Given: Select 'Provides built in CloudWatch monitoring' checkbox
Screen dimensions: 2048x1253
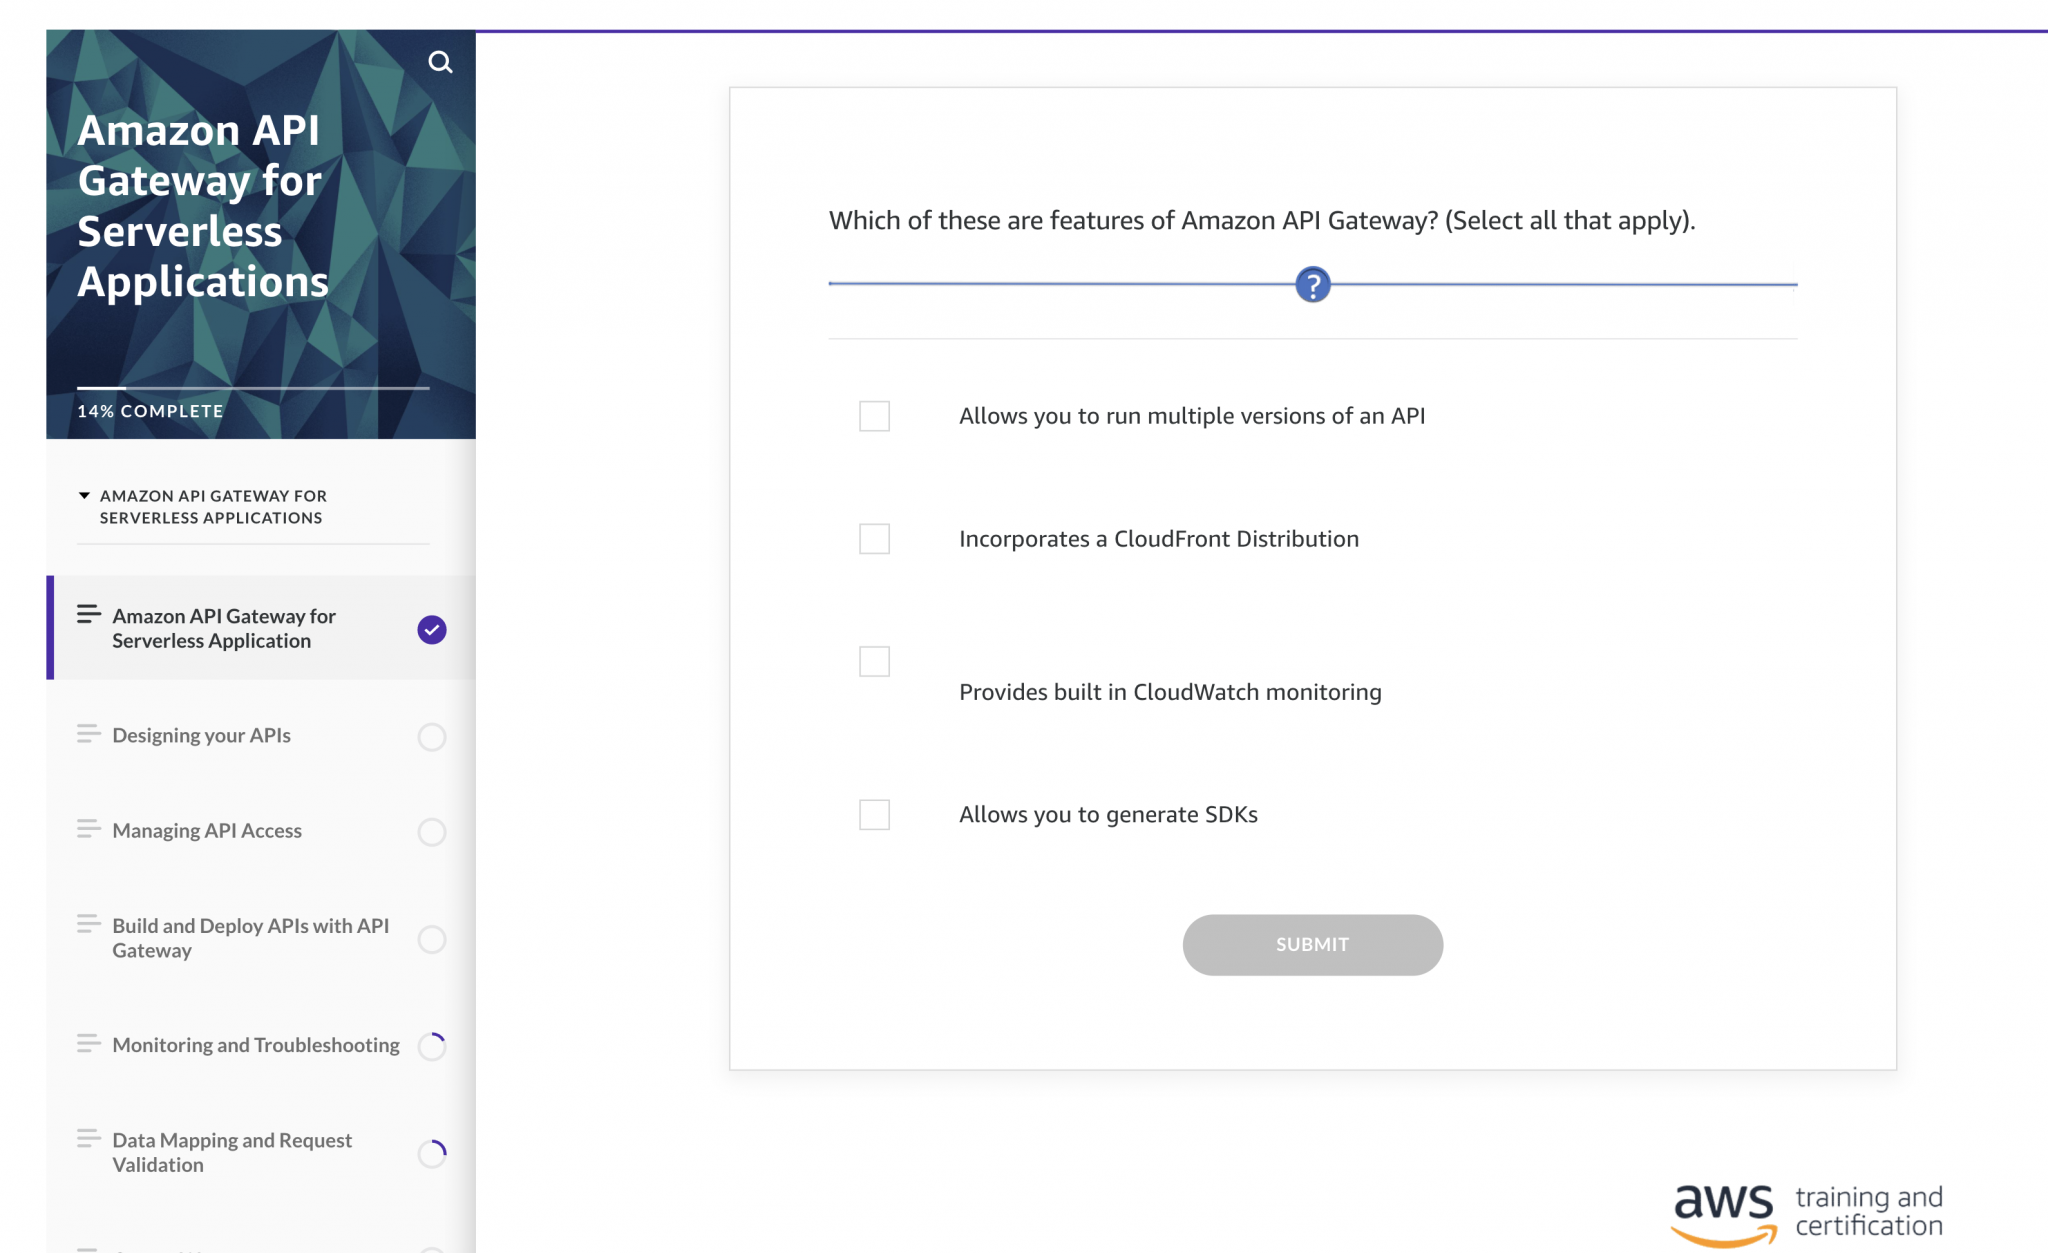Looking at the screenshot, I should [x=874, y=661].
